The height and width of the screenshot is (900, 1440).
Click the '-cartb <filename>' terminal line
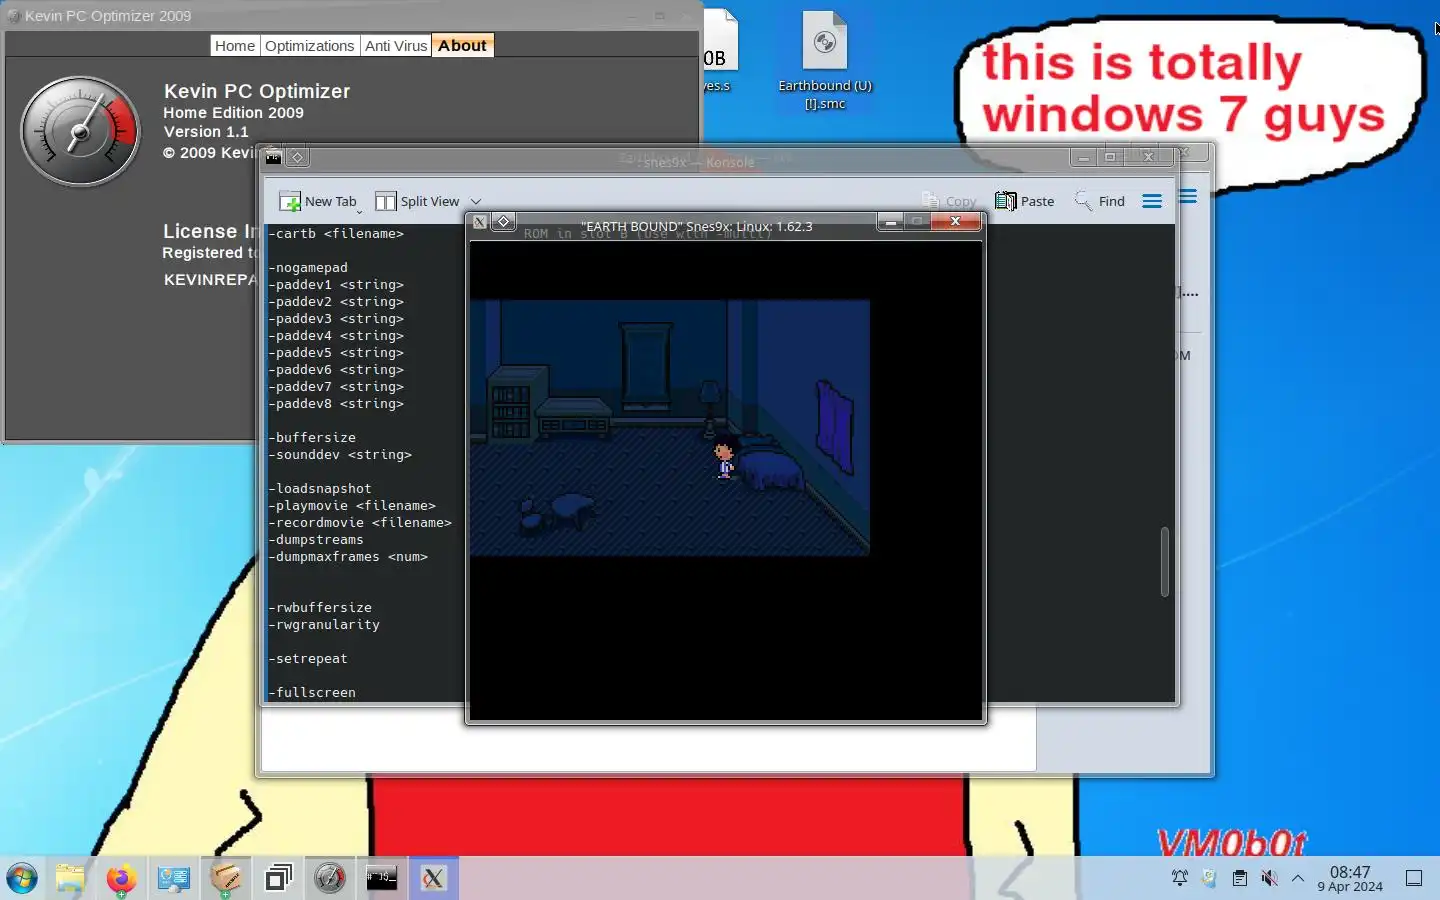(x=336, y=233)
